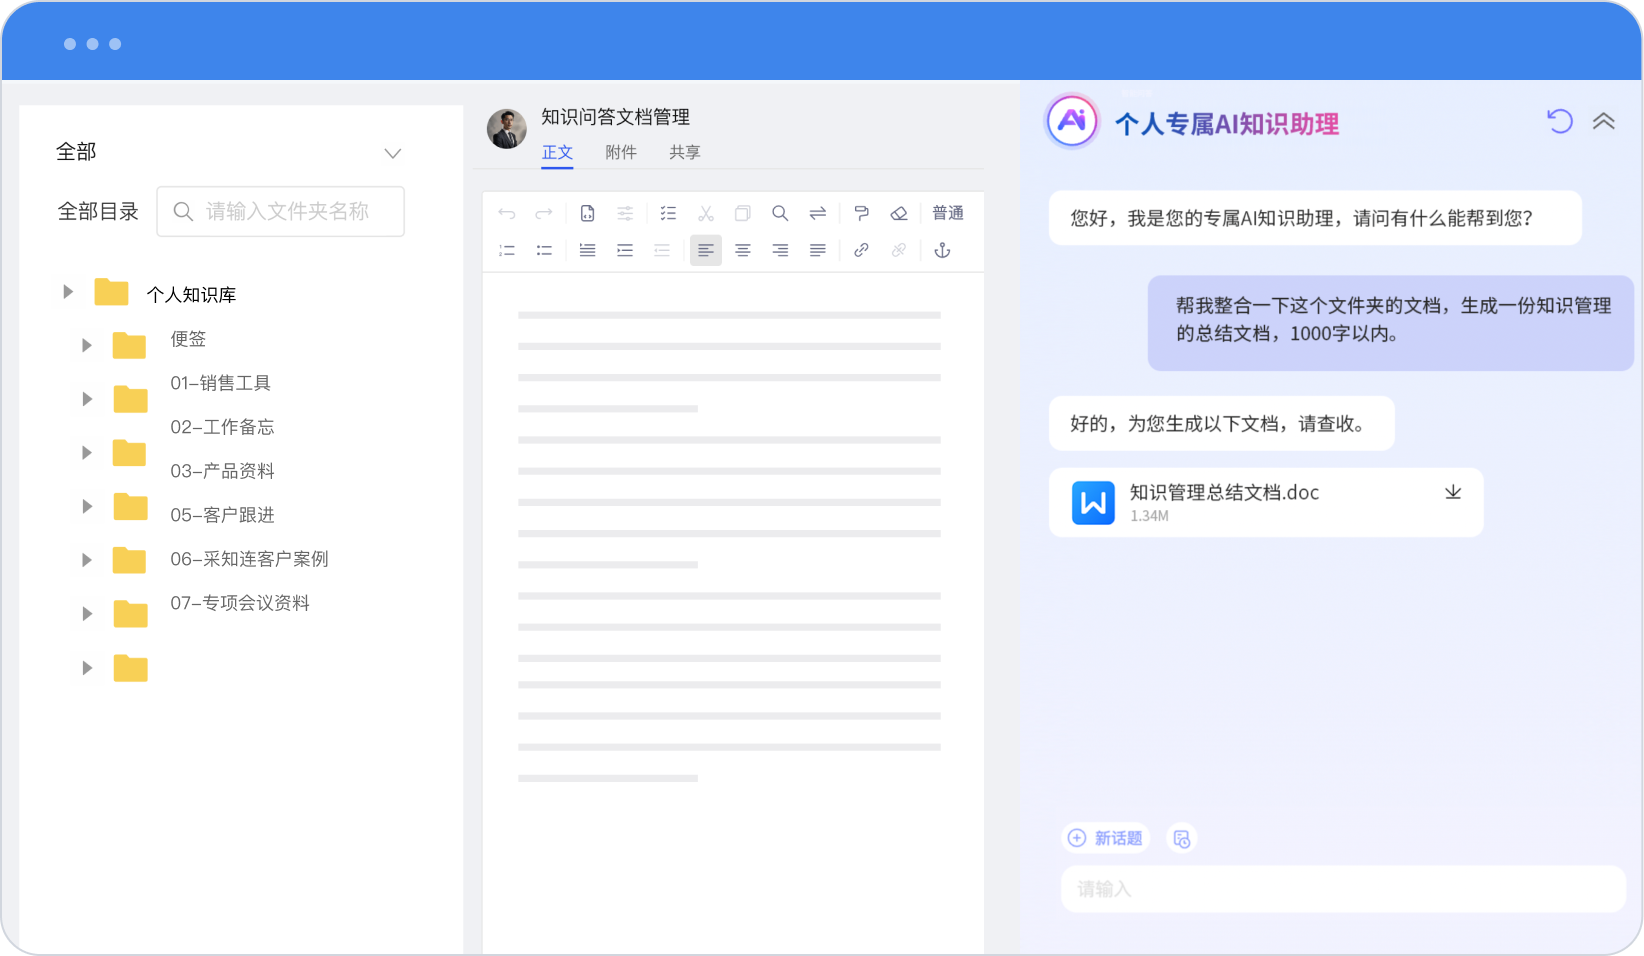This screenshot has height=956, width=1644.
Task: Click the refresh icon in AI assistant header
Action: pyautogui.click(x=1560, y=121)
